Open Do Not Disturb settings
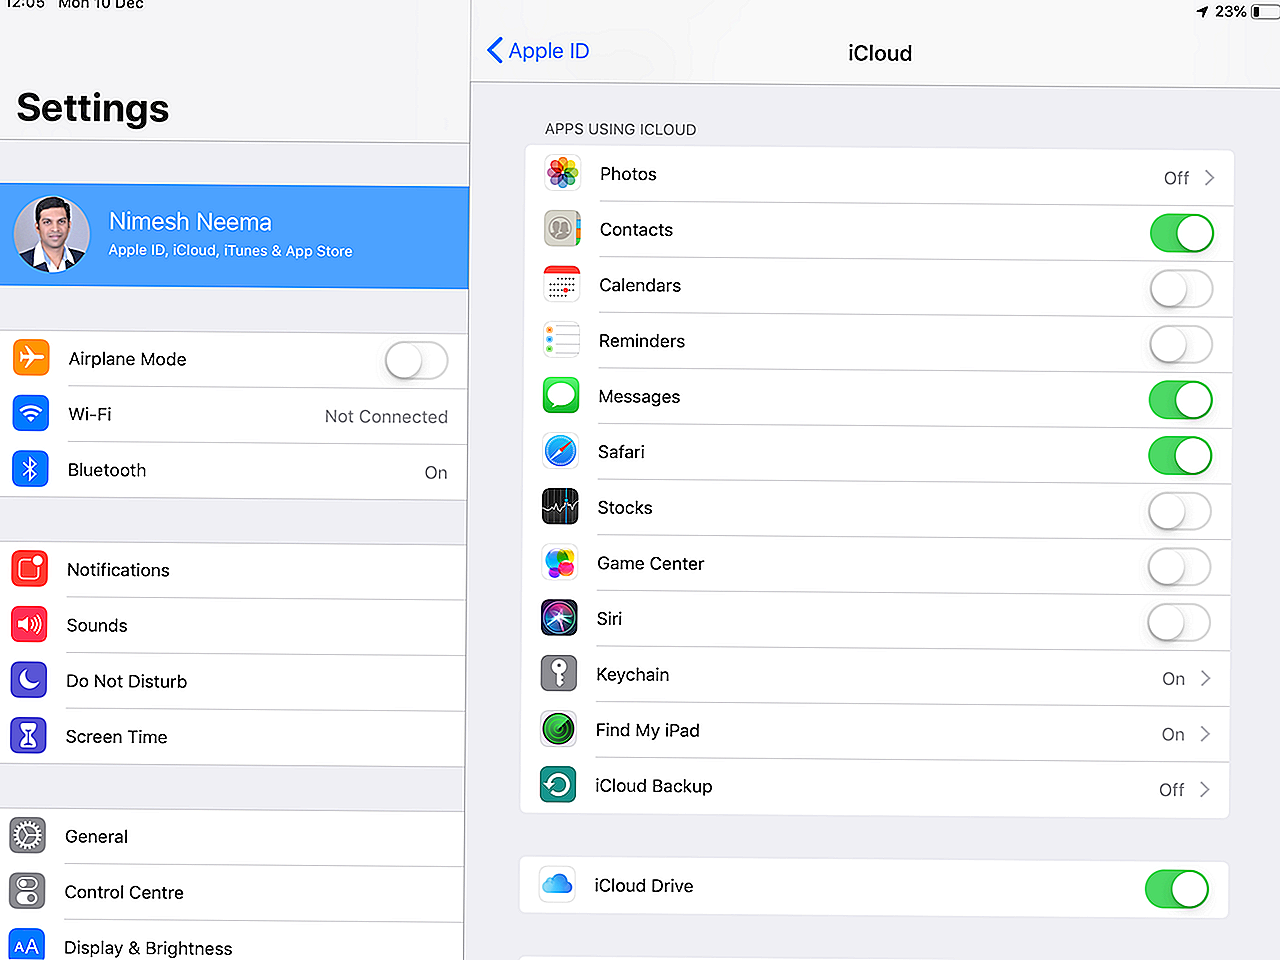Screen dimensions: 1280x960 pos(233,681)
